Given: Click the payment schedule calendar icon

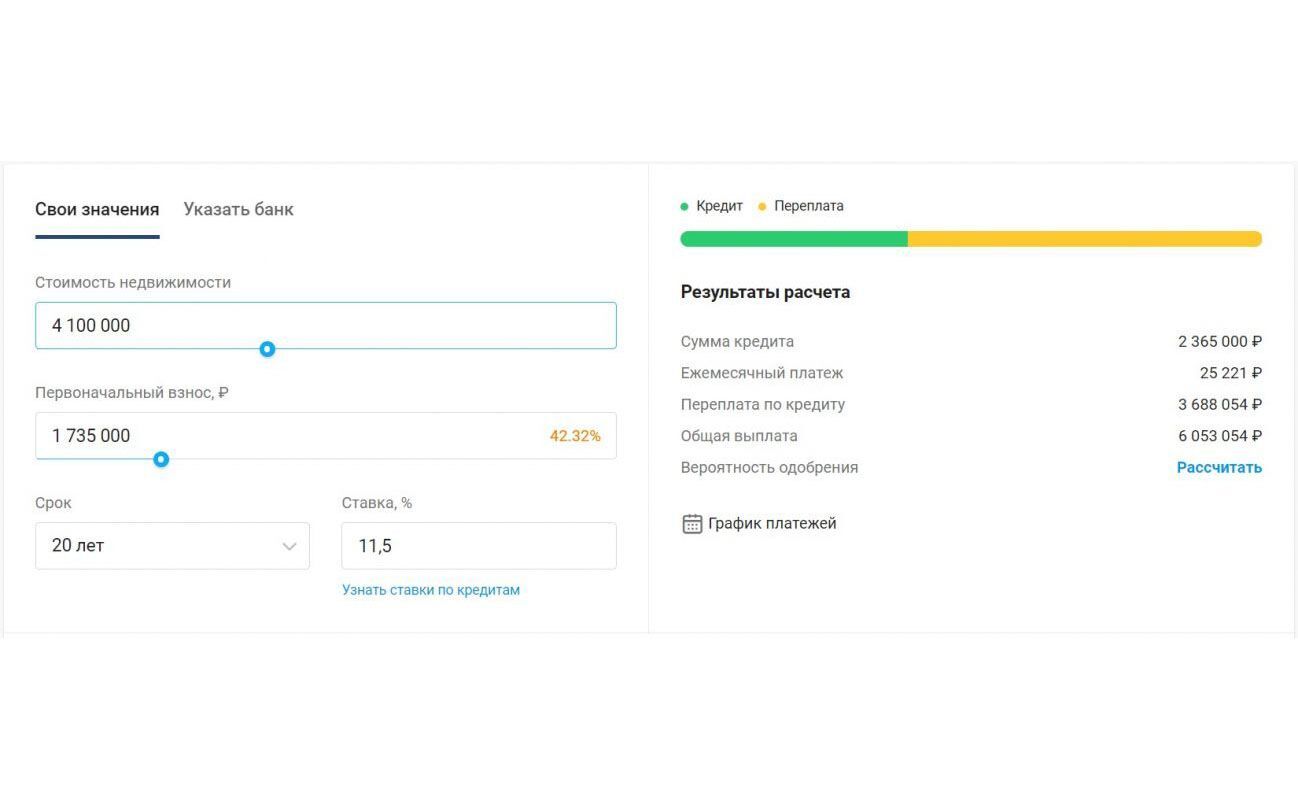Looking at the screenshot, I should (x=691, y=524).
